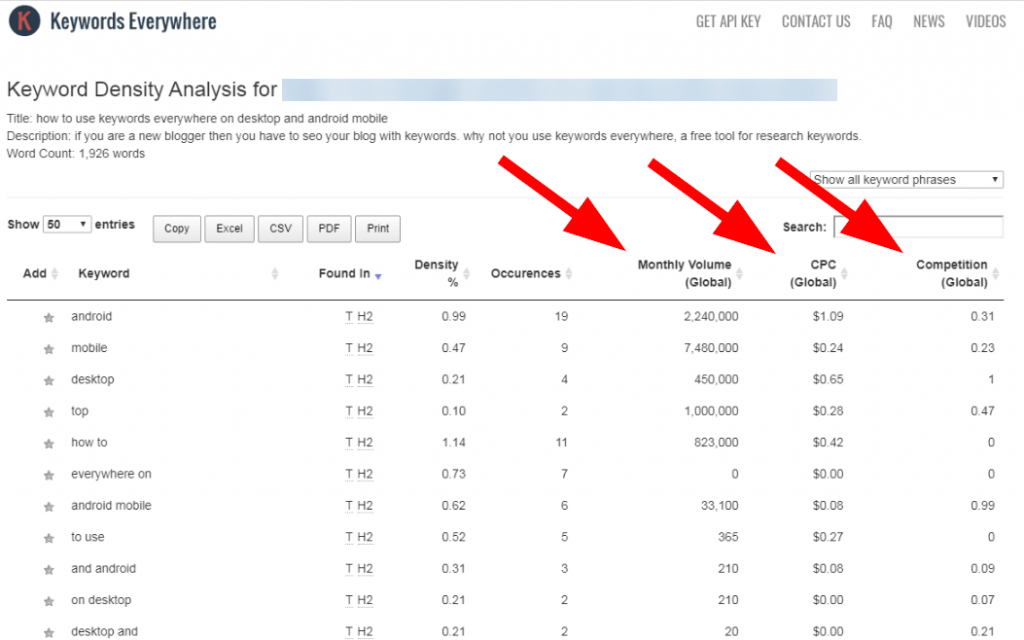Screen dimensions: 1024x640
Task: Click H2 tag in 'how to' row
Action: 365,443
